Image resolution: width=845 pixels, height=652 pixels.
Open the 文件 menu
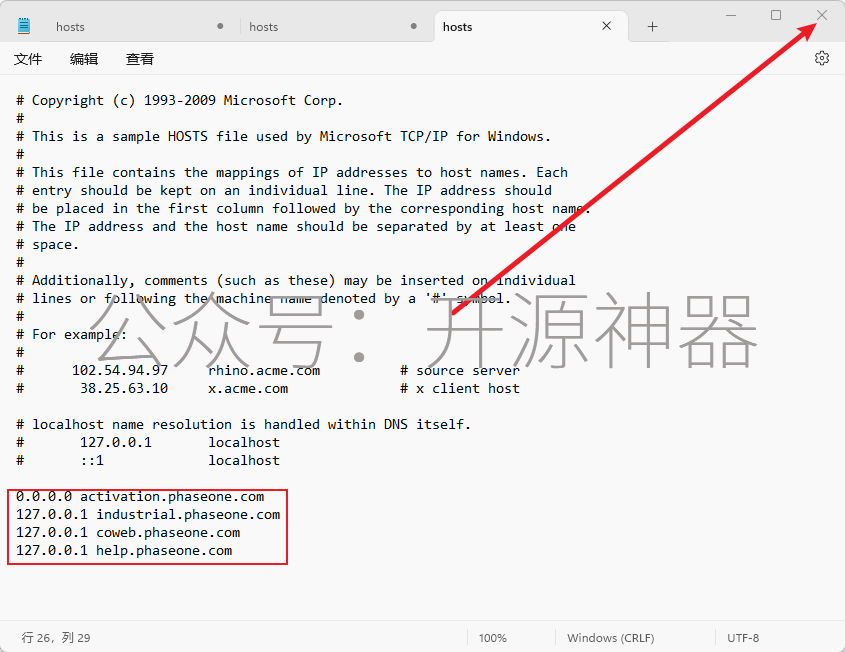(x=28, y=59)
